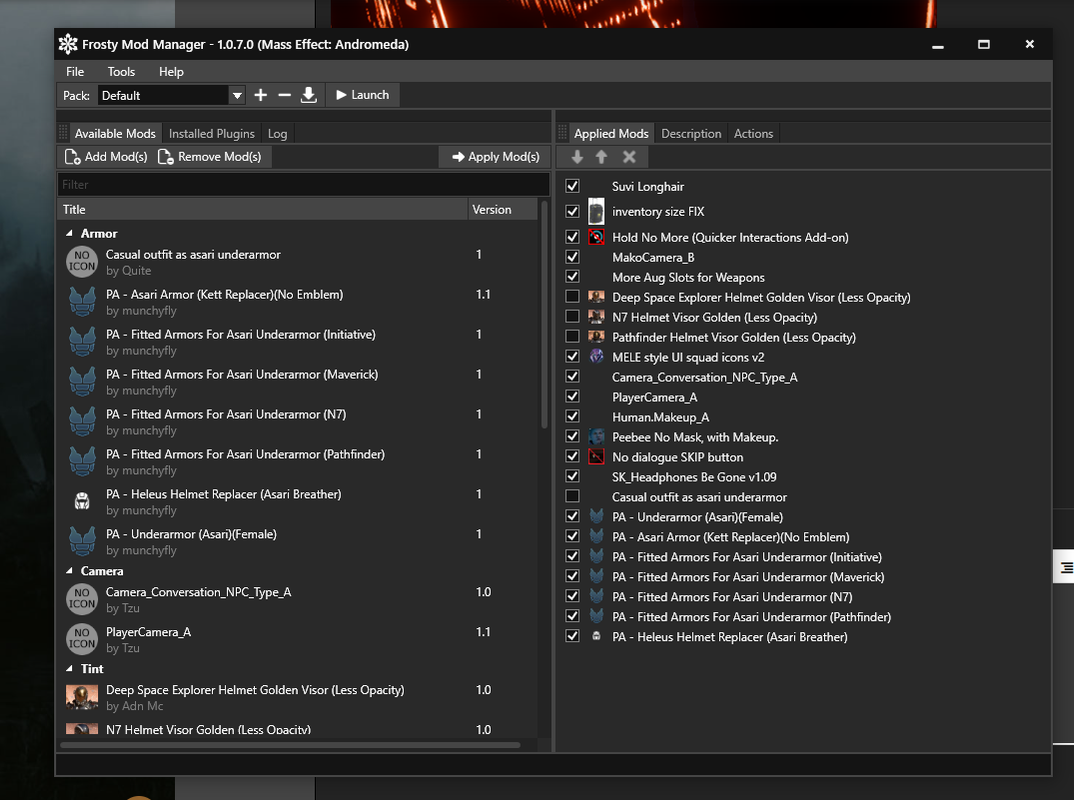The image size is (1074, 800).
Task: Click the available mods horizontal scrollbar
Action: [290, 745]
